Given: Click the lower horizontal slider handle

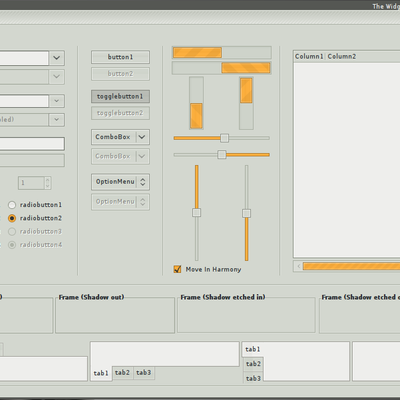Looking at the screenshot, I should tap(222, 155).
